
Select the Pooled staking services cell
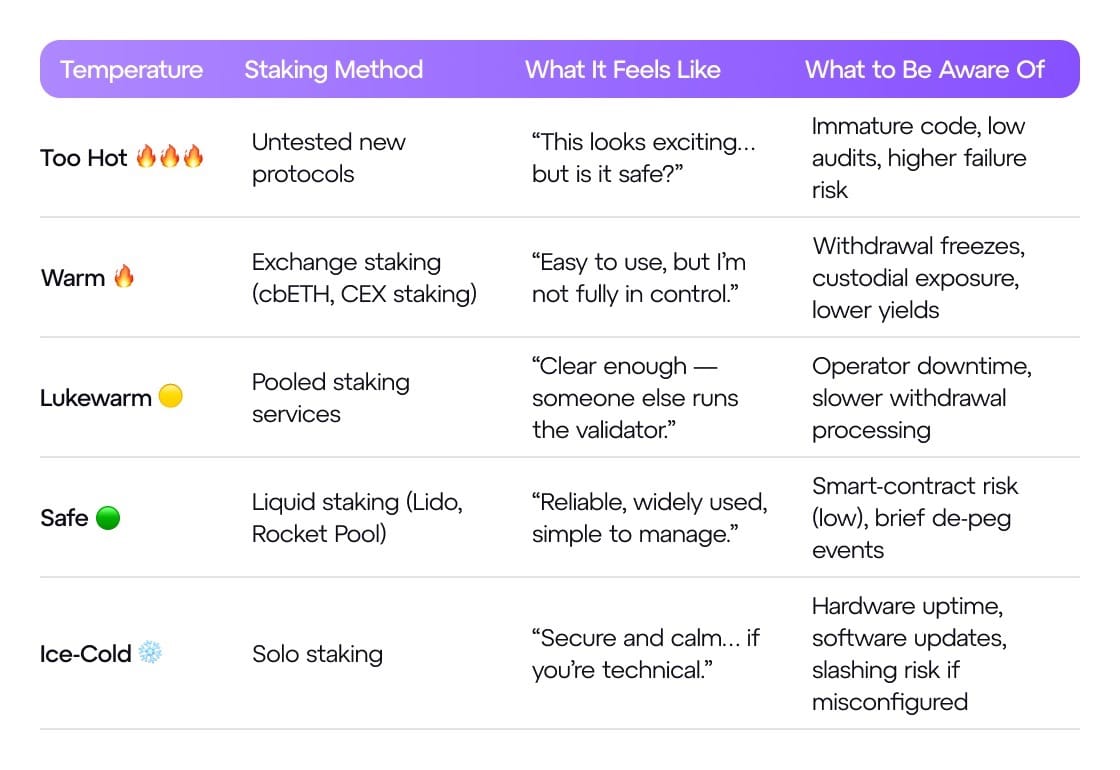tap(330, 398)
